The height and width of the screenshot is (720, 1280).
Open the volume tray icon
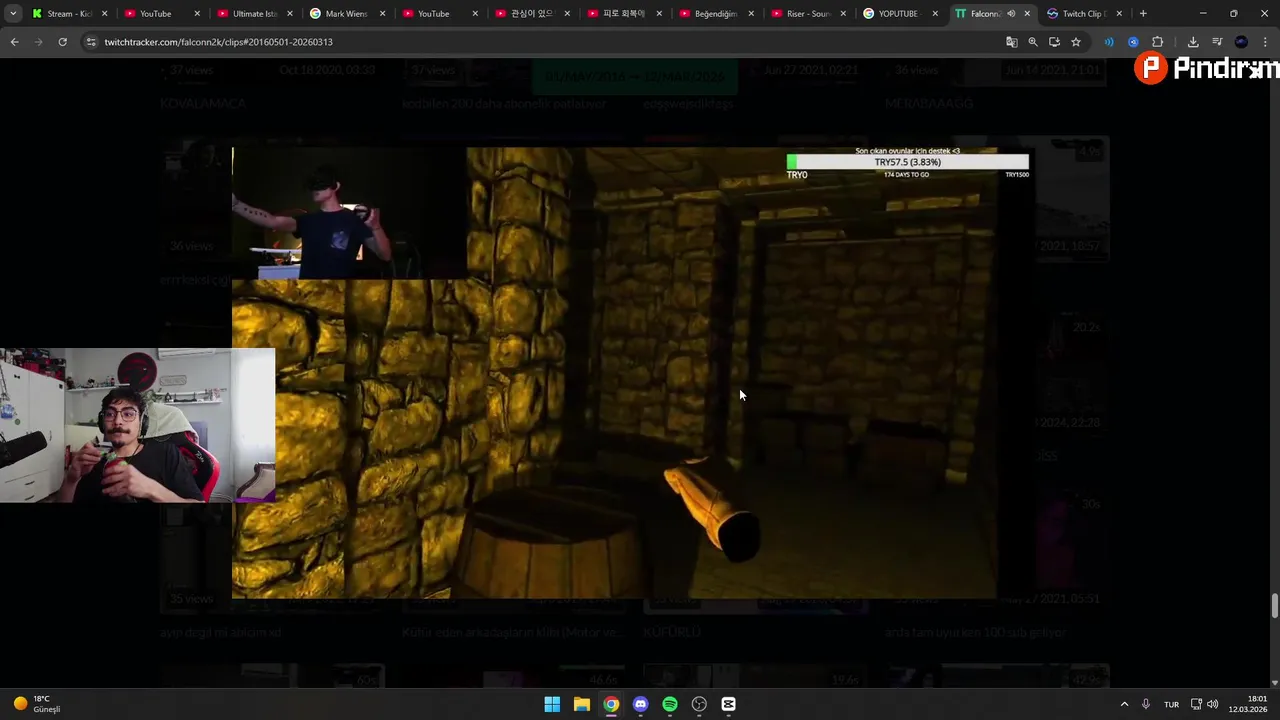[x=1212, y=704]
